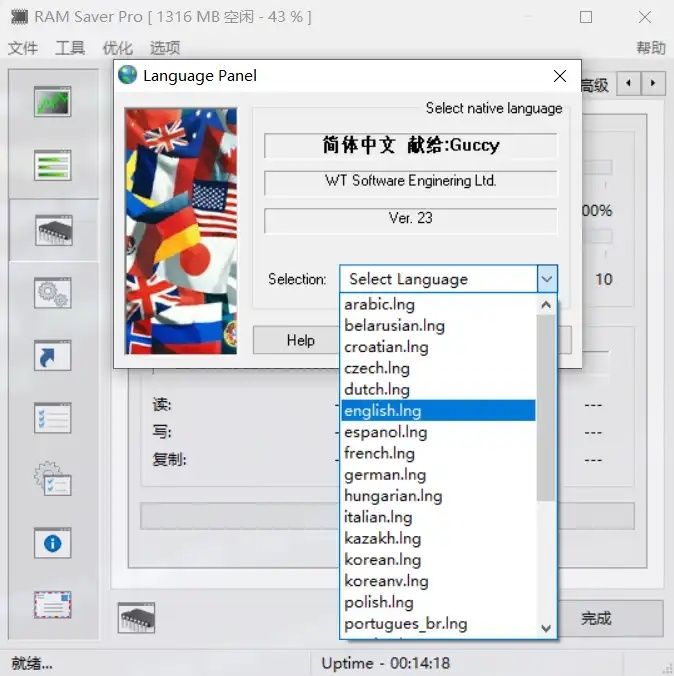Open the 选项 menu
This screenshot has height=676, width=674.
pyautogui.click(x=165, y=48)
